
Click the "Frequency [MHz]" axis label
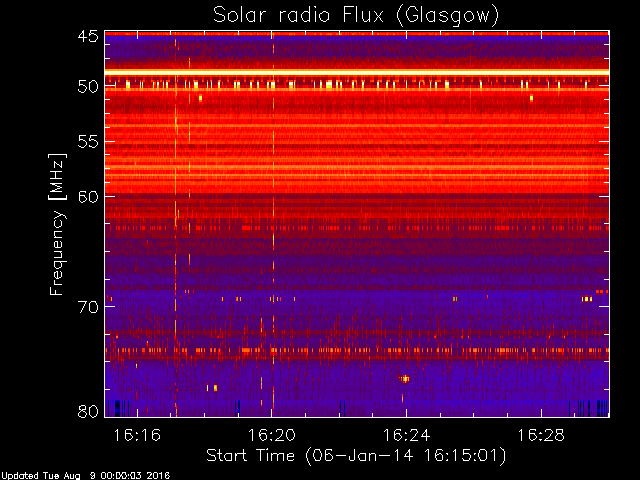[57, 224]
